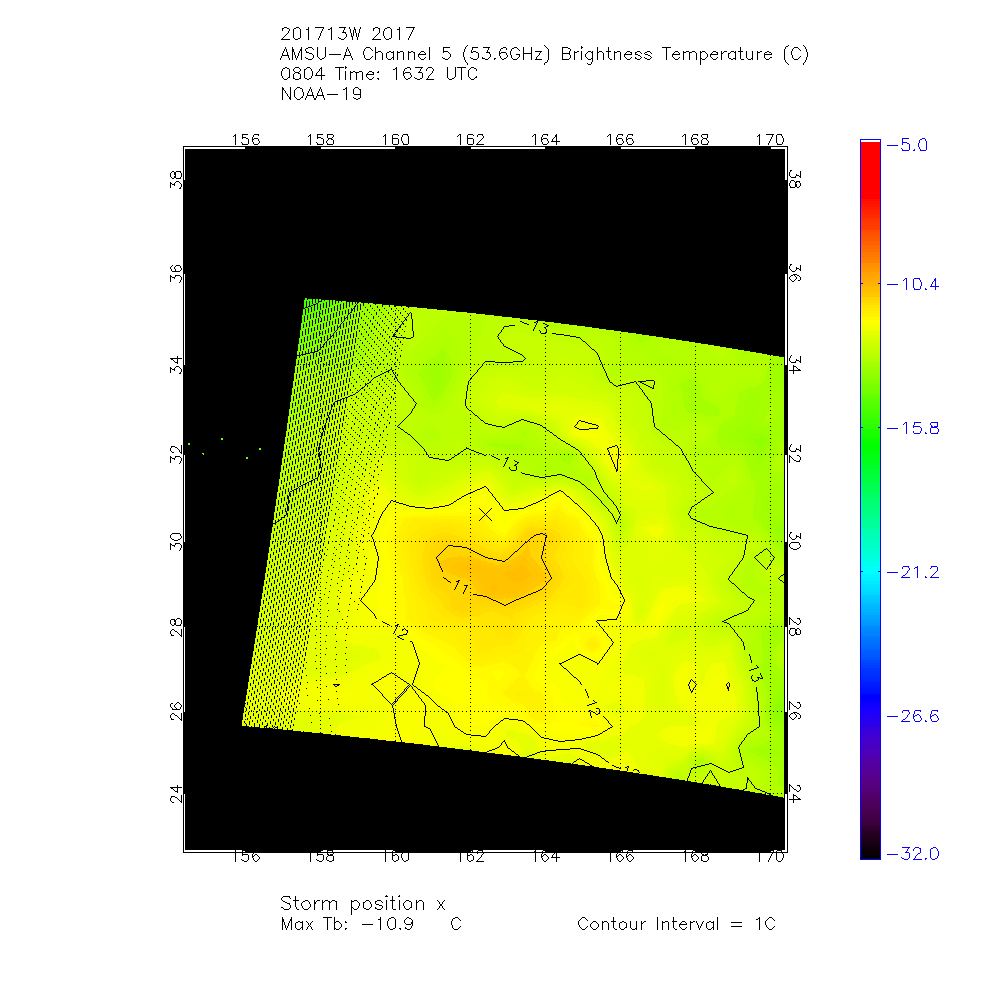This screenshot has height=1000, width=1000.
Task: Click the -32.0 colorbar label
Action: tap(913, 853)
